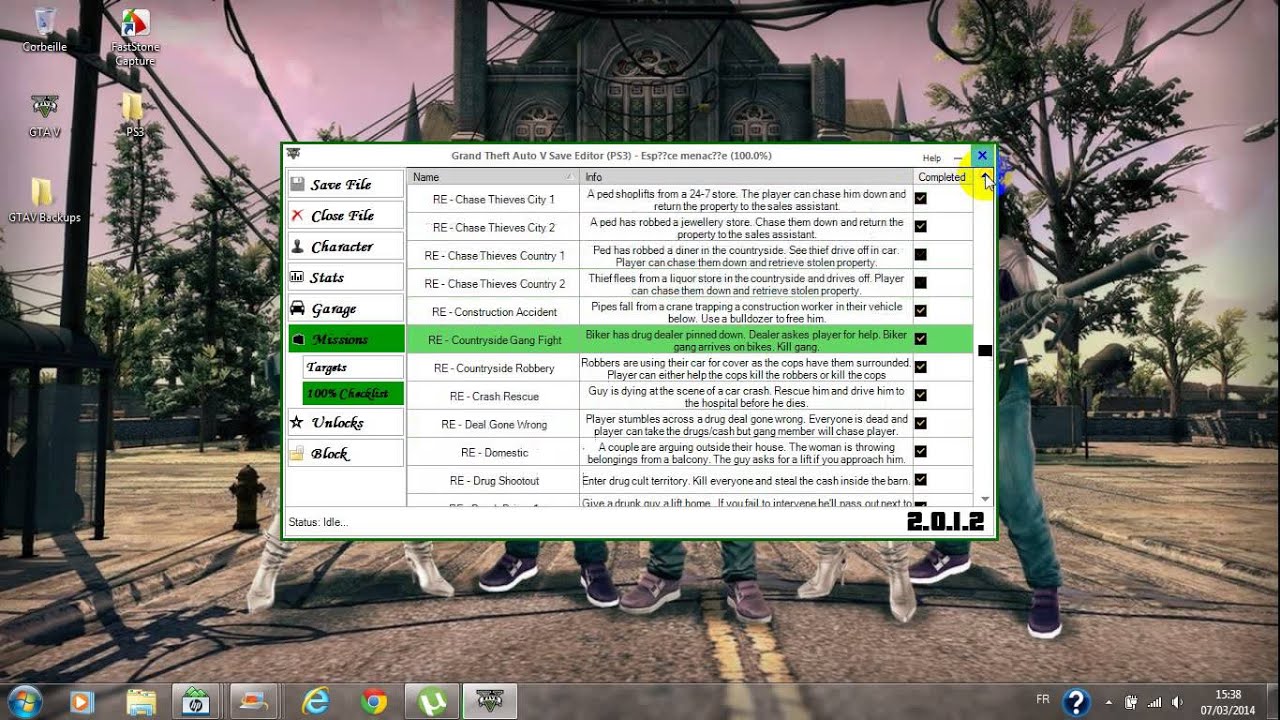The image size is (1280, 720).
Task: Click the 15:38 clock in taskbar
Action: tap(1228, 694)
